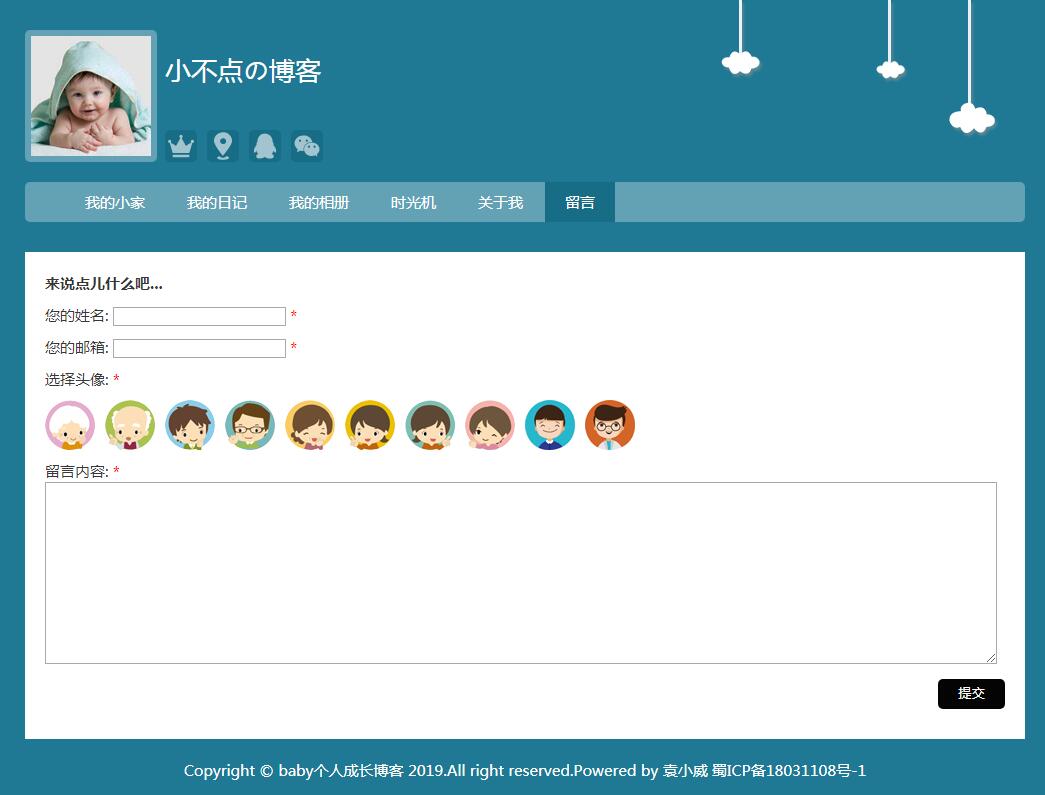Open the 时光机 navigation item

[x=413, y=203]
